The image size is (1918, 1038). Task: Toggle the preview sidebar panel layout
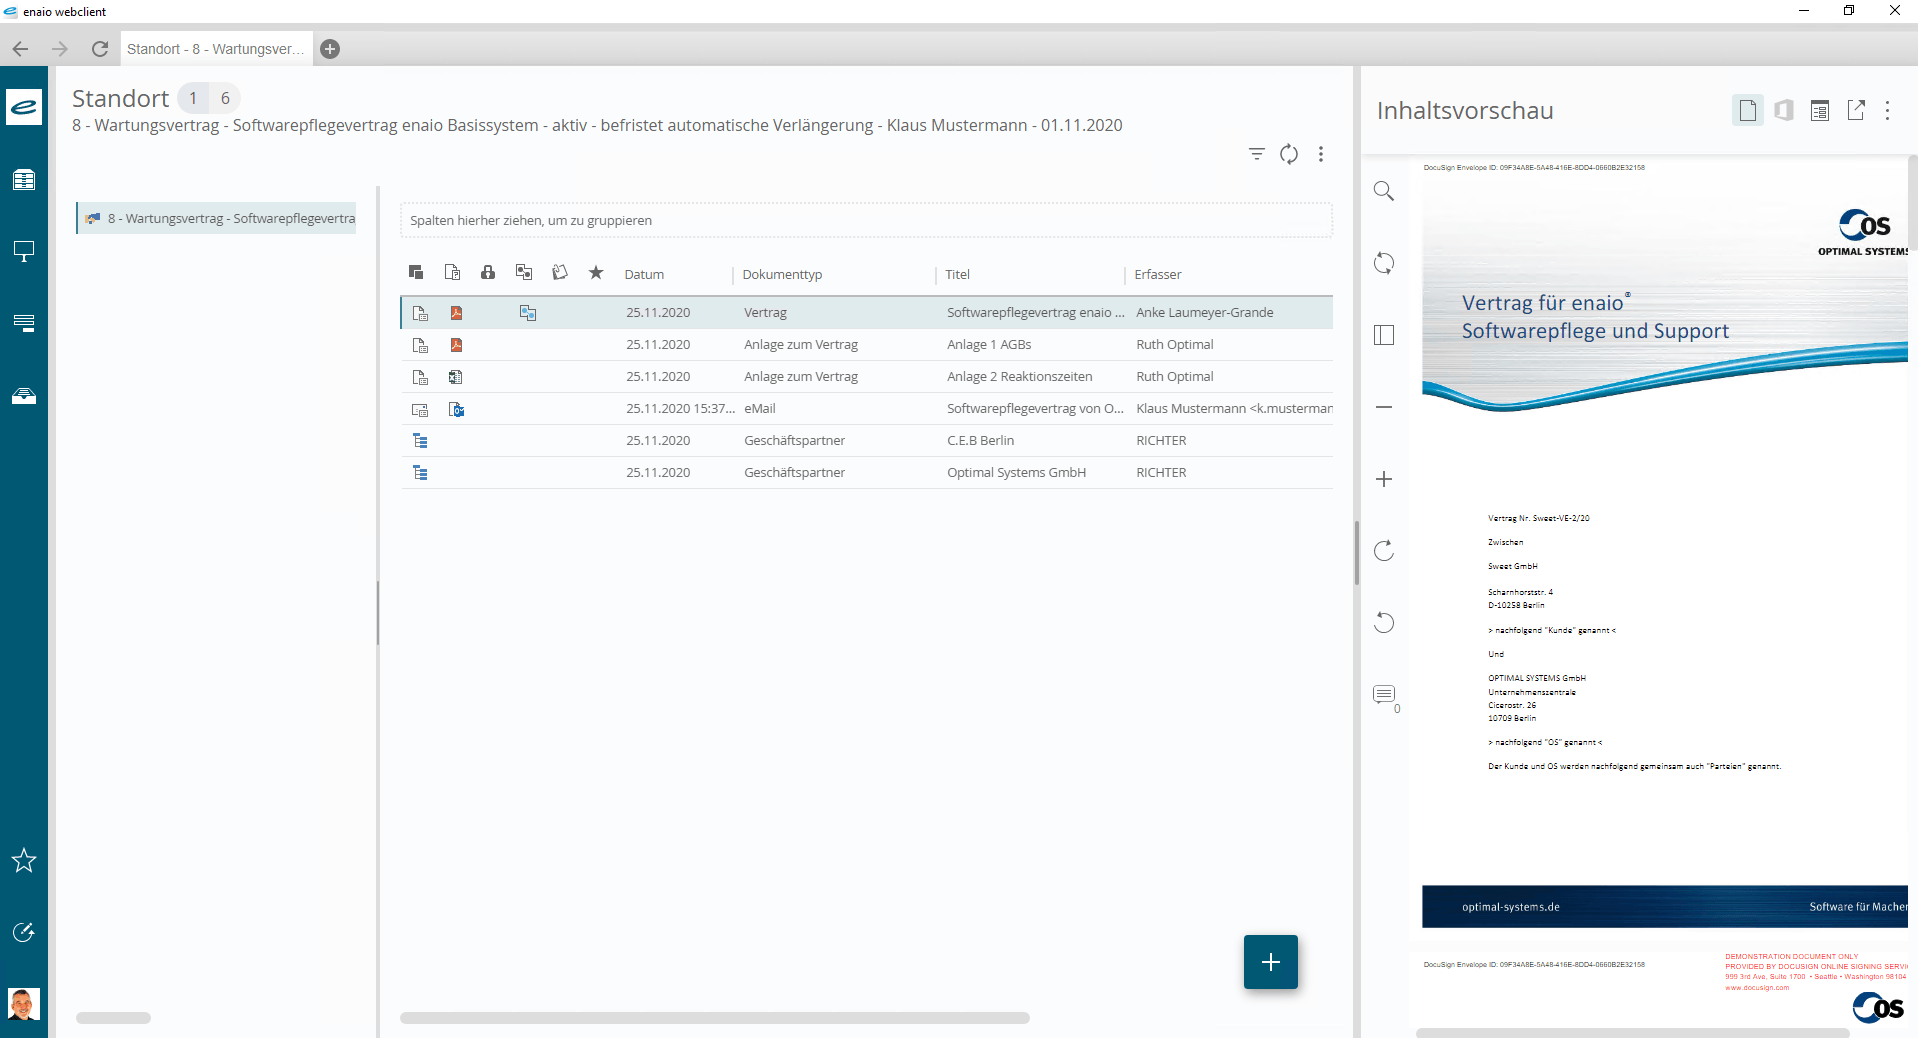coord(1384,335)
